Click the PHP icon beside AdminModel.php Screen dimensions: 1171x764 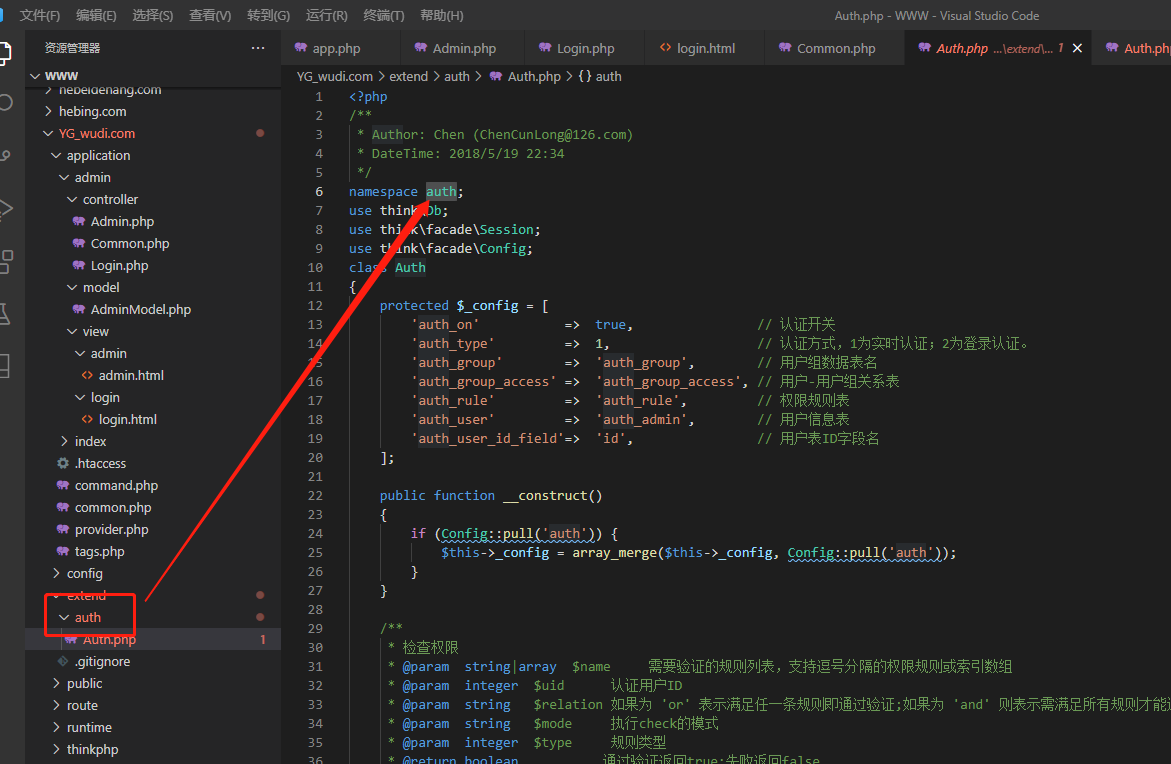click(78, 309)
